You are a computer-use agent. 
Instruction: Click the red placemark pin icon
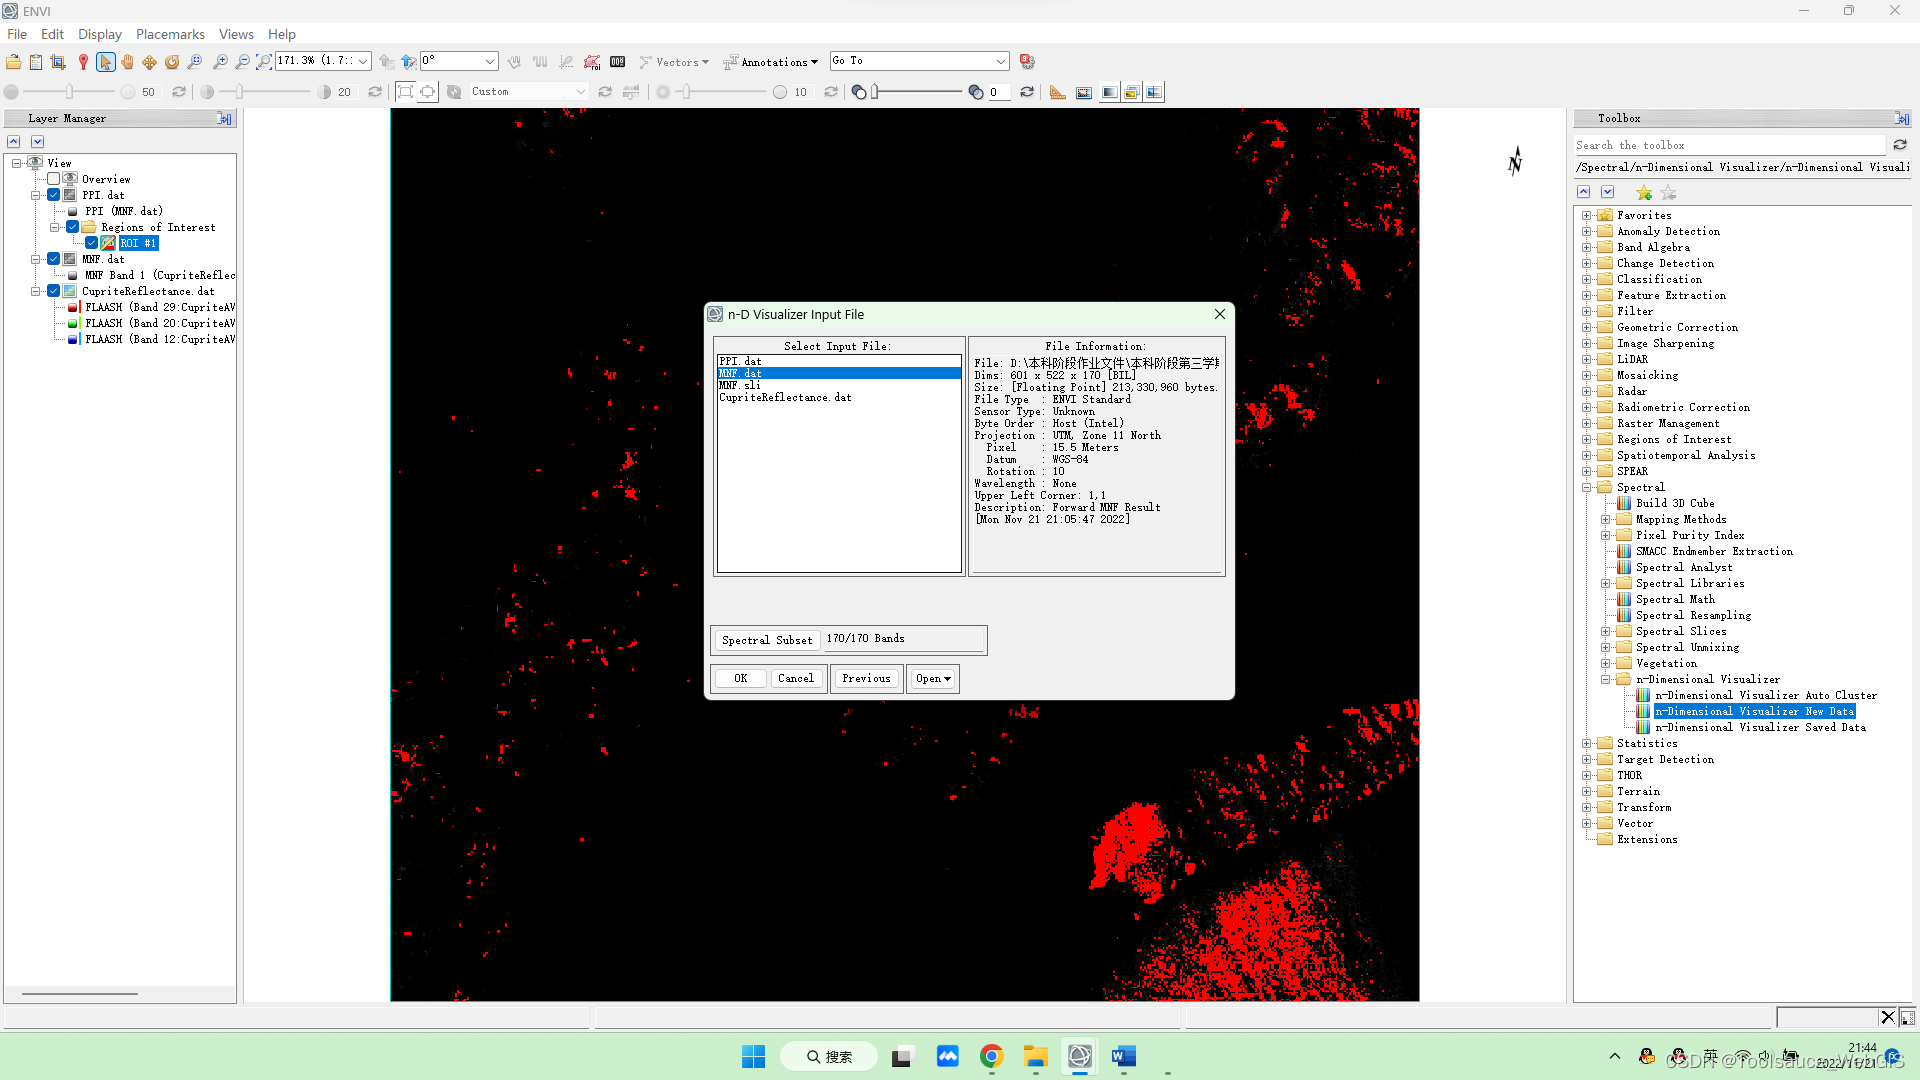point(83,62)
